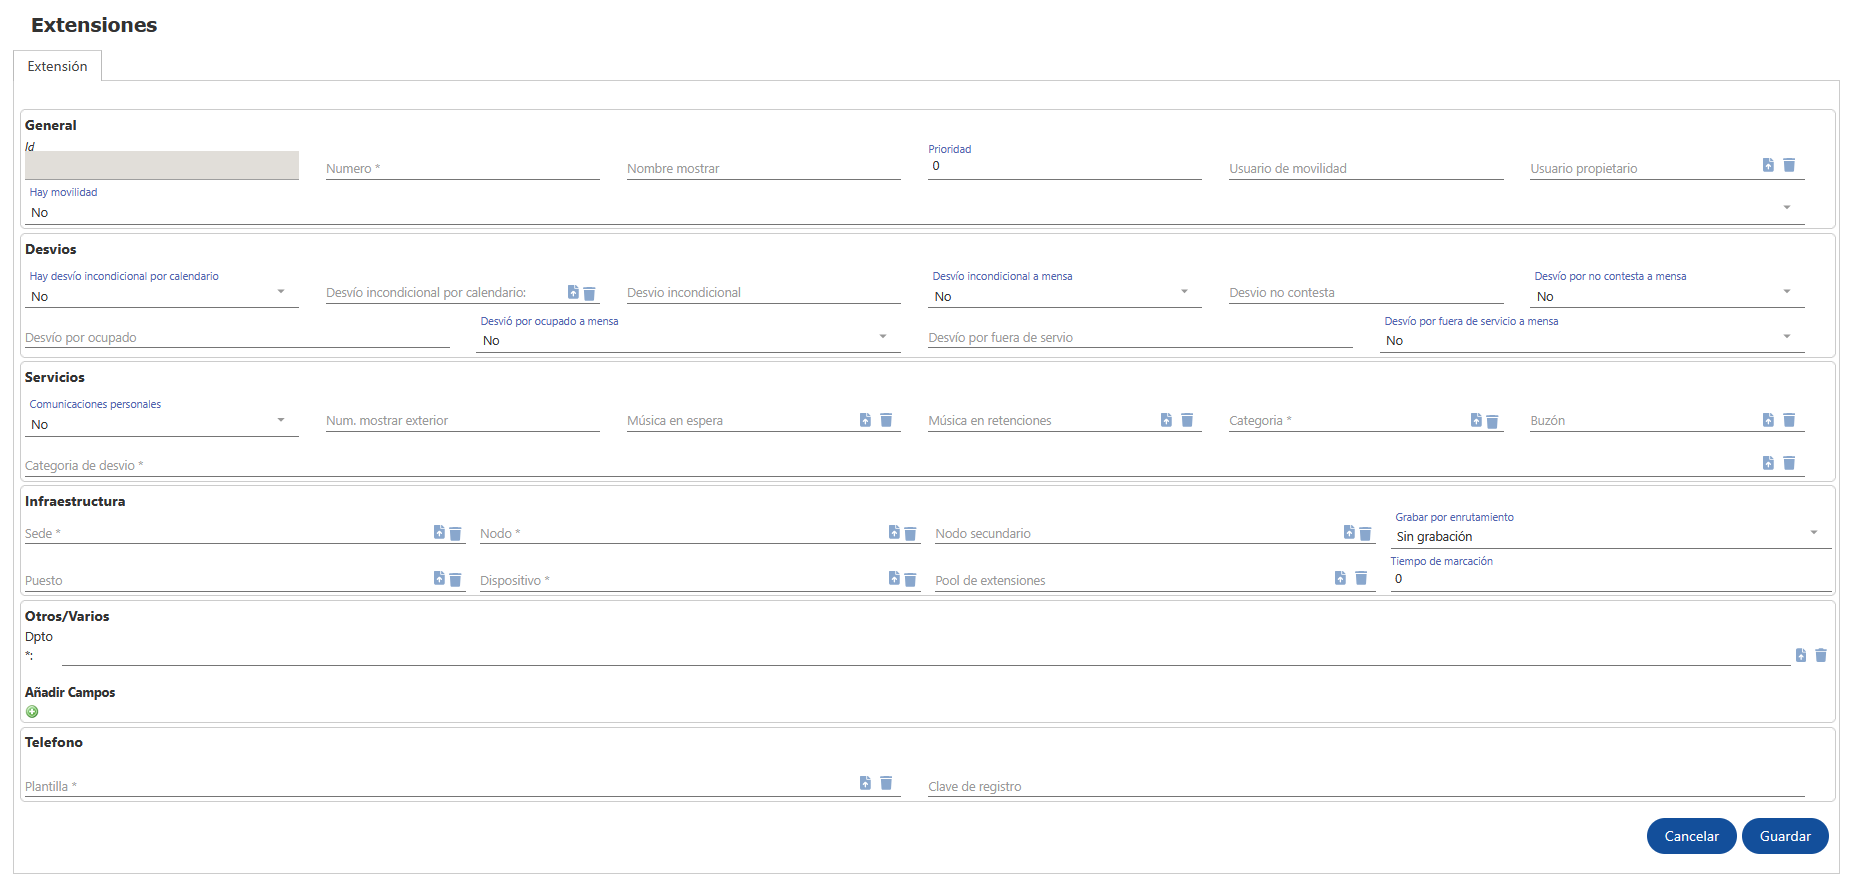The height and width of the screenshot is (884, 1854).
Task: Clear Categoria field with trash icon
Action: (1492, 422)
